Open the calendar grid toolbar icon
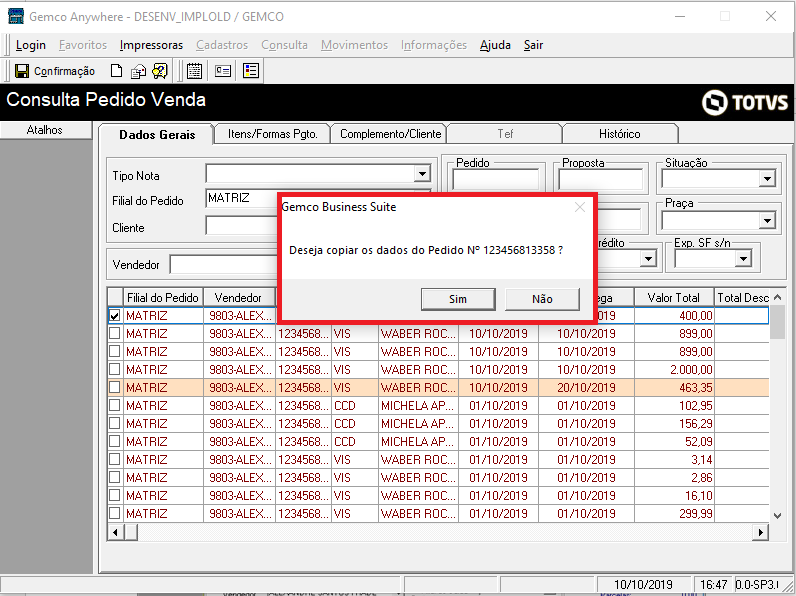The image size is (796, 596). pos(194,71)
